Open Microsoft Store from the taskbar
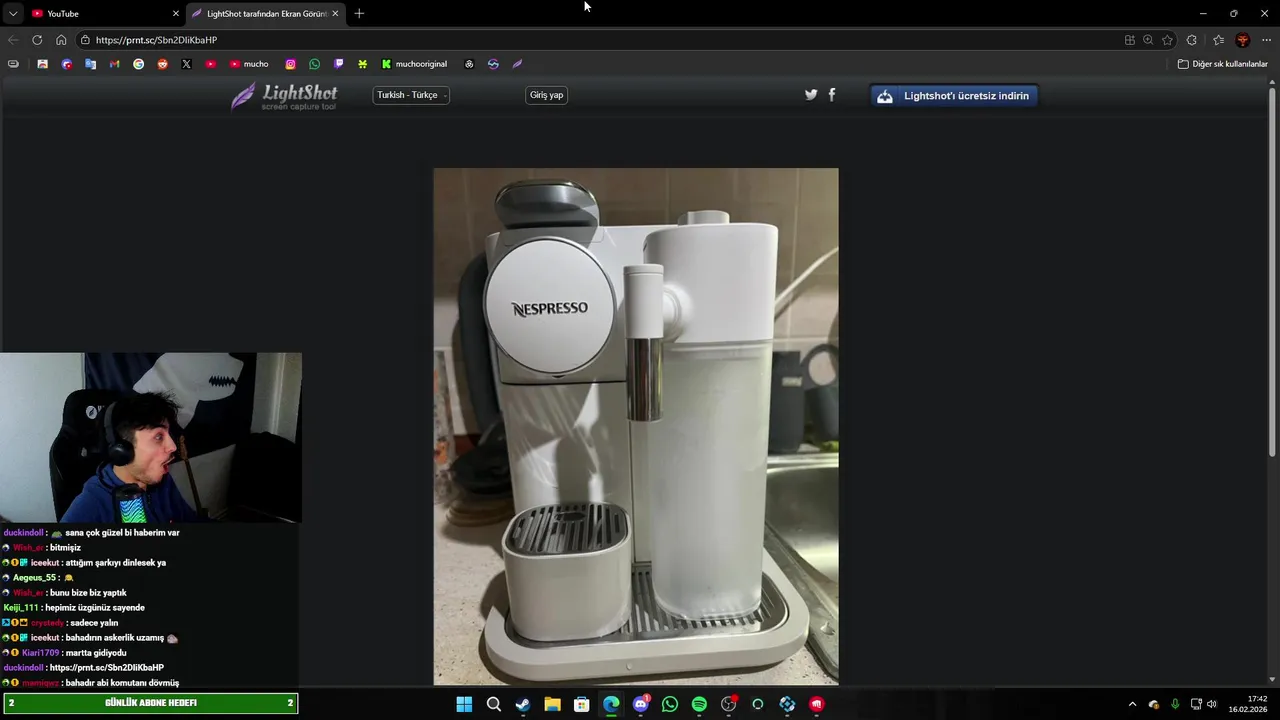 click(582, 704)
